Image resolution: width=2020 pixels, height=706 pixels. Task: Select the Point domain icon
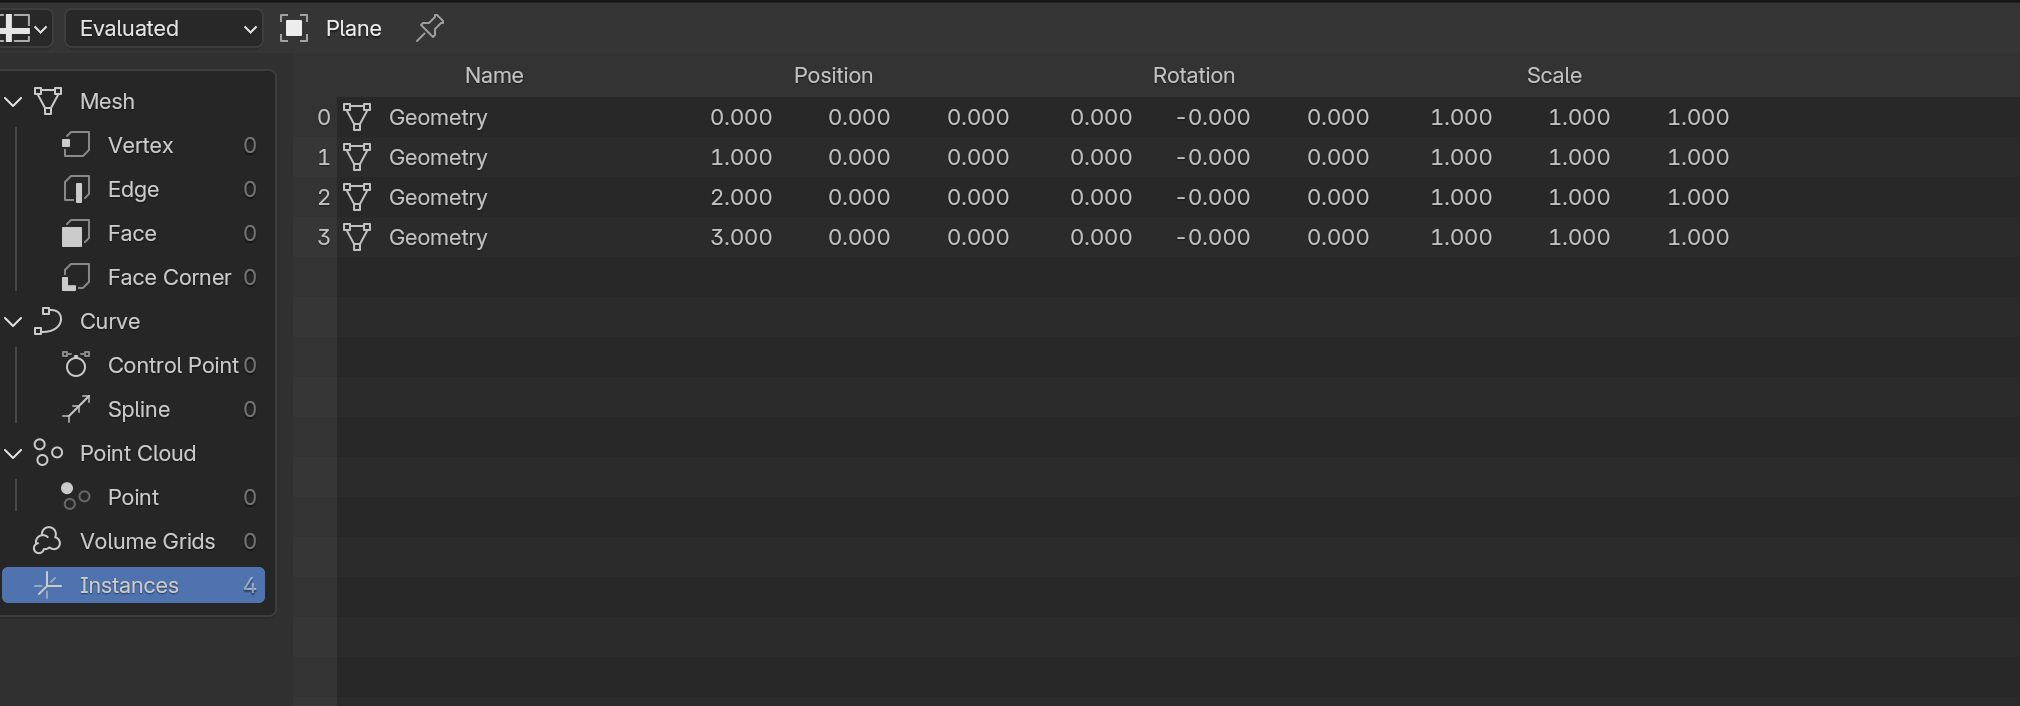click(x=76, y=497)
